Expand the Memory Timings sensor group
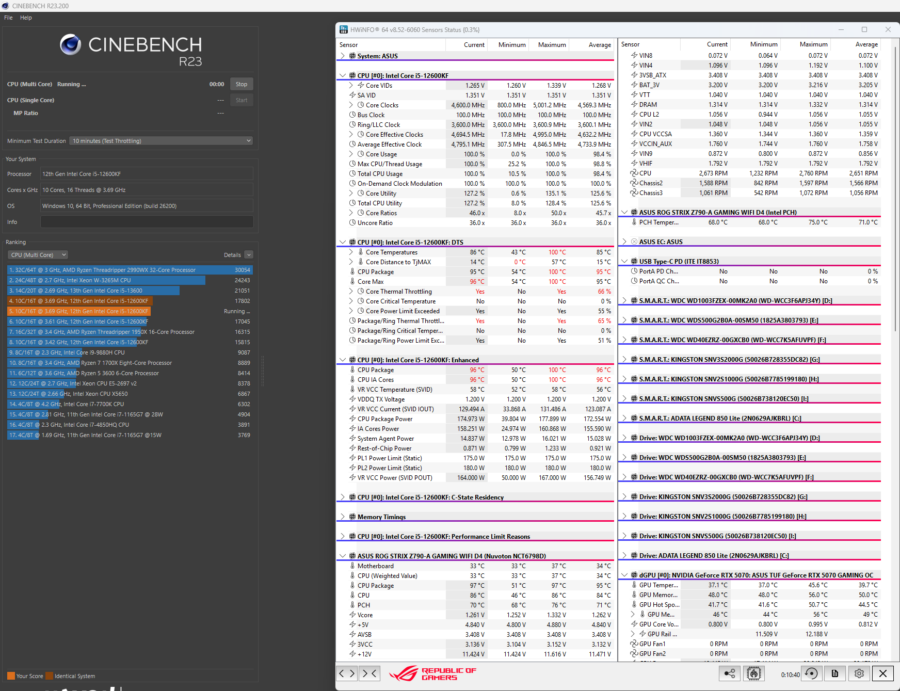This screenshot has height=691, width=900. coord(343,517)
